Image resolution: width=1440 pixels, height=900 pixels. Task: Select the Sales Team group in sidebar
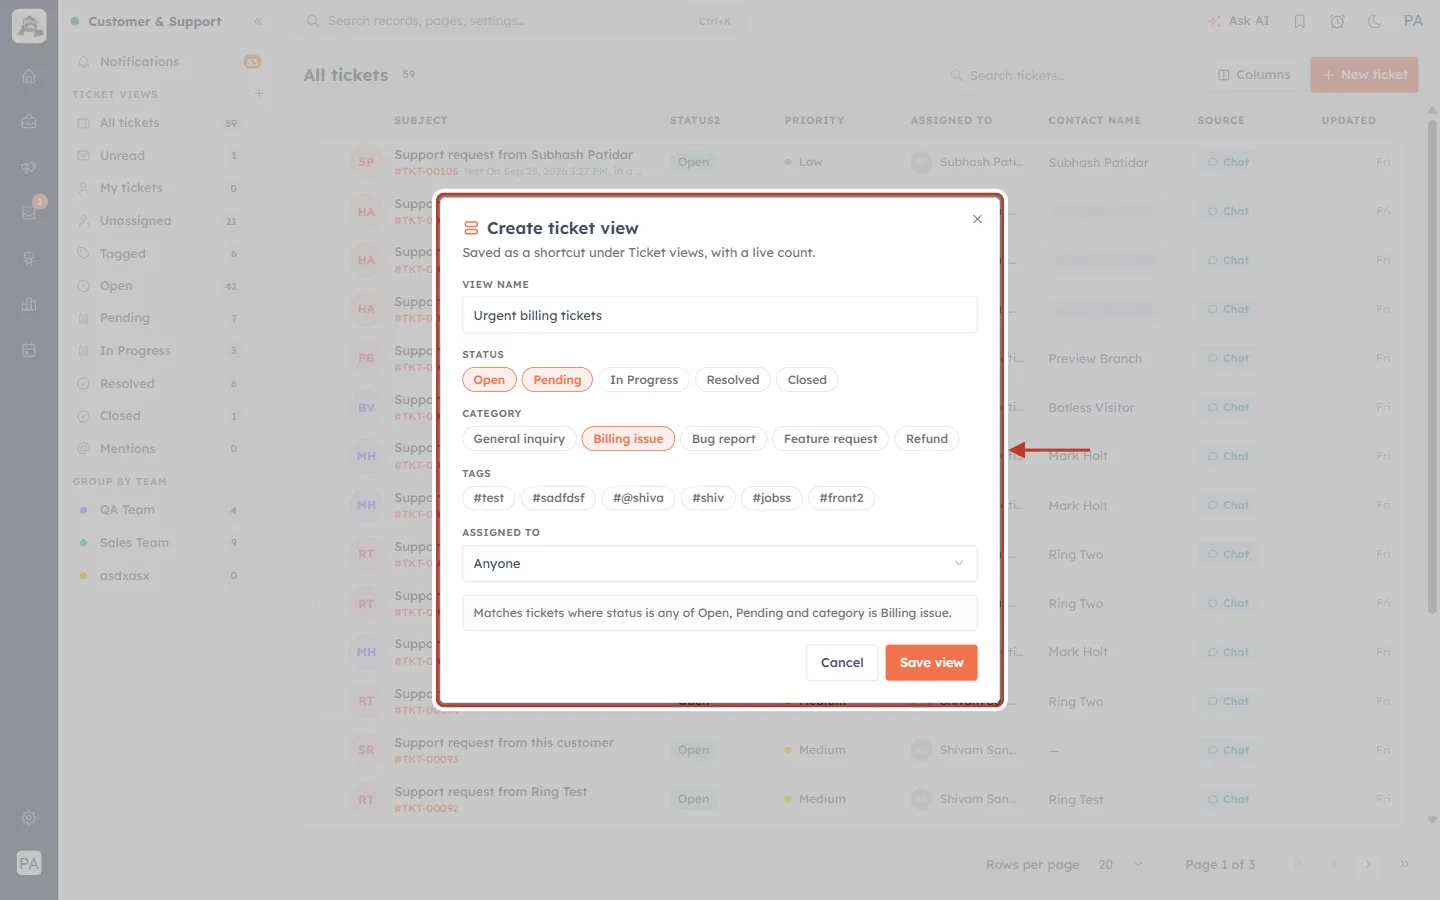[158, 543]
